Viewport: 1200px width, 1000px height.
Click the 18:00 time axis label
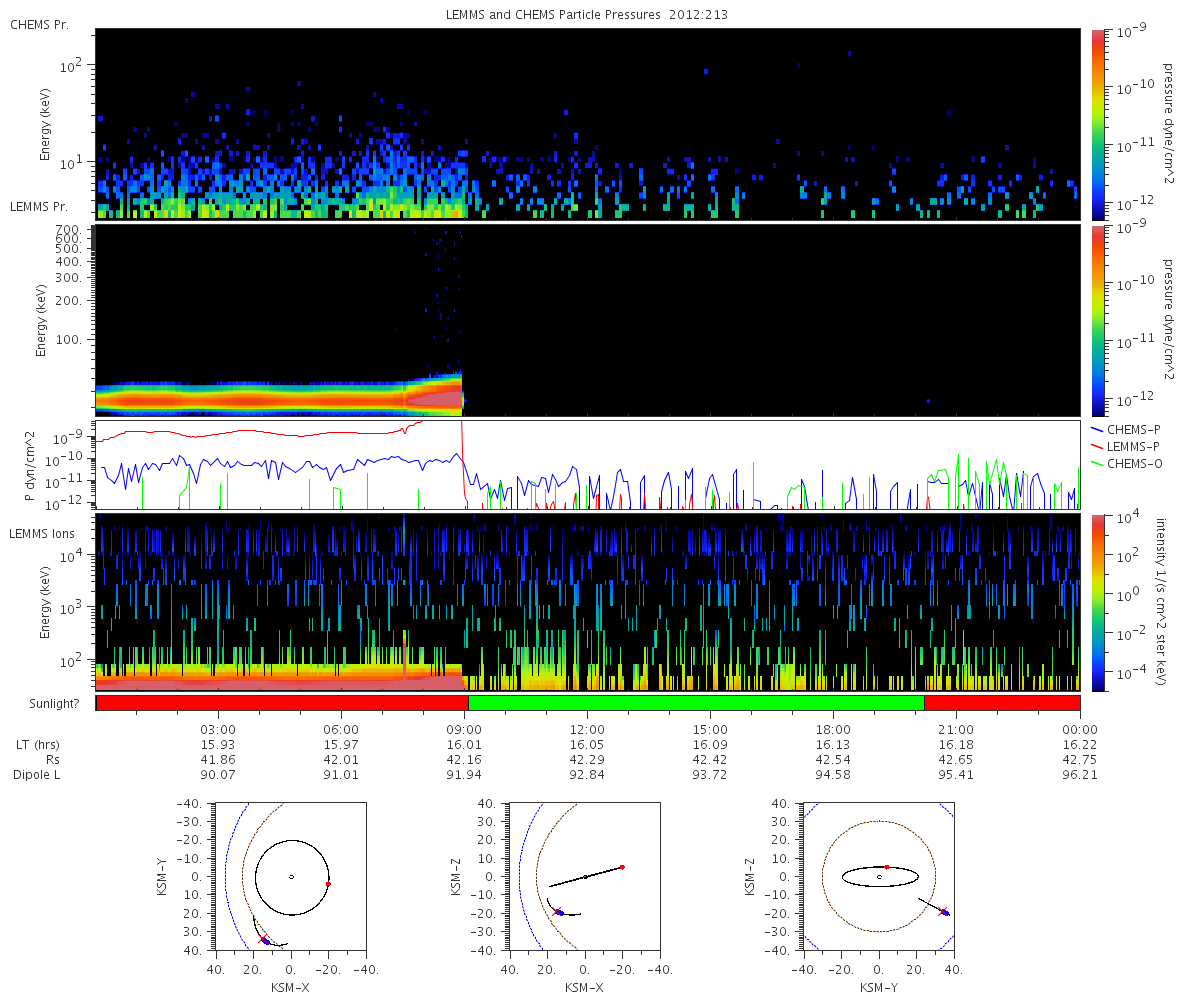pos(834,730)
